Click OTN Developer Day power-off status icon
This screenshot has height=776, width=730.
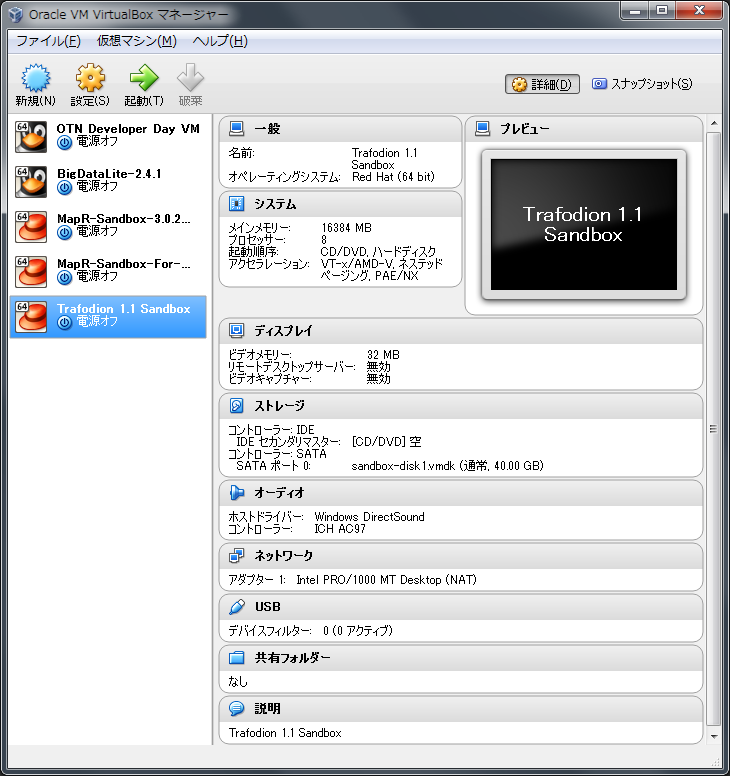click(64, 143)
